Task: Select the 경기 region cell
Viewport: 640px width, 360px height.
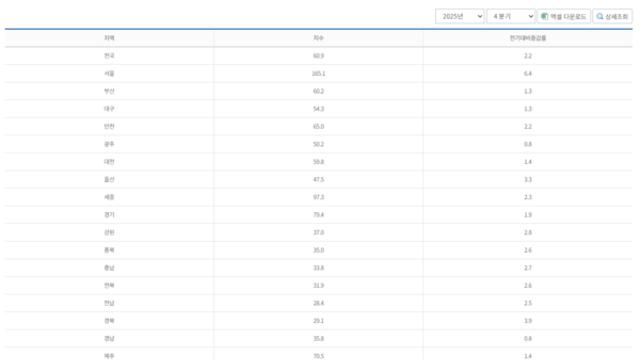Action: point(109,215)
